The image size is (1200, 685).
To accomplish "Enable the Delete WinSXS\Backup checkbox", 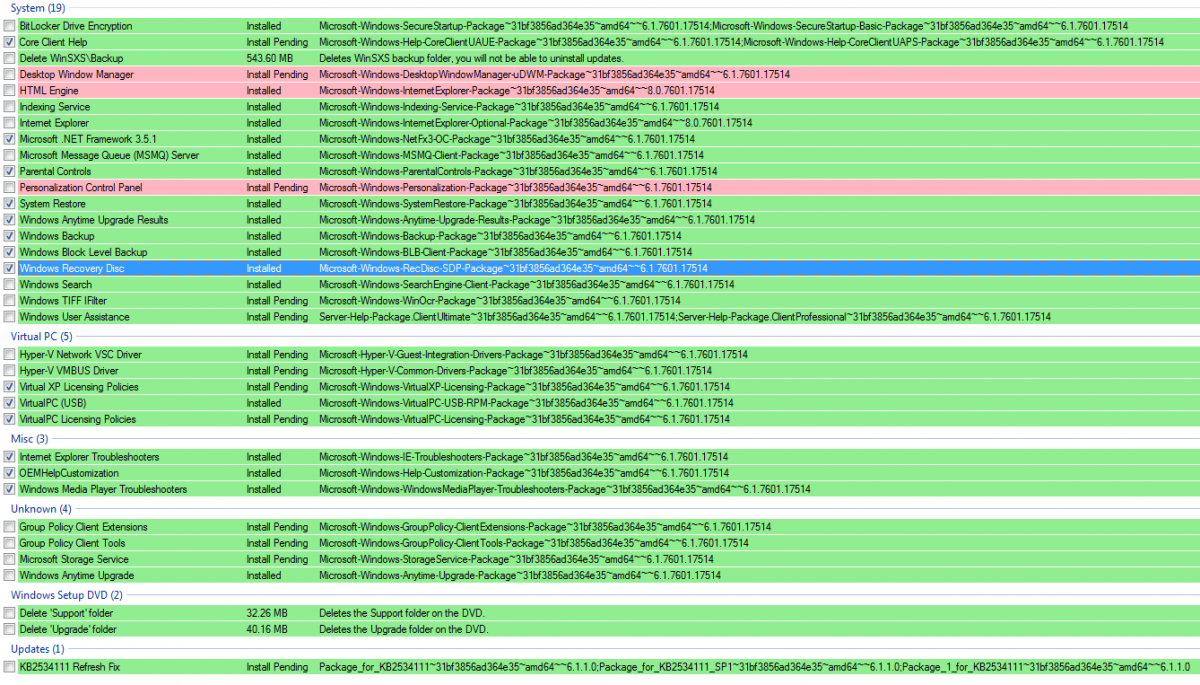I will (x=10, y=58).
